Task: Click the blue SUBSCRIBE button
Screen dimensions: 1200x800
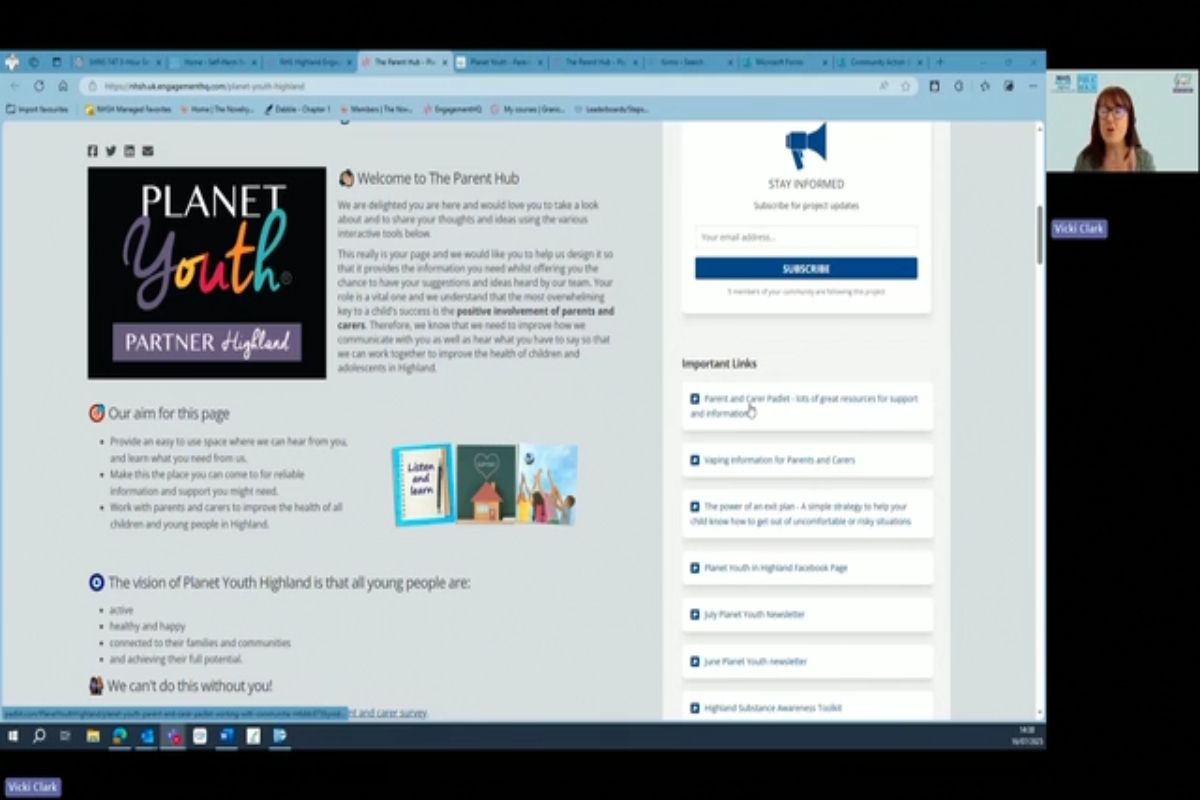Action: pyautogui.click(x=806, y=268)
